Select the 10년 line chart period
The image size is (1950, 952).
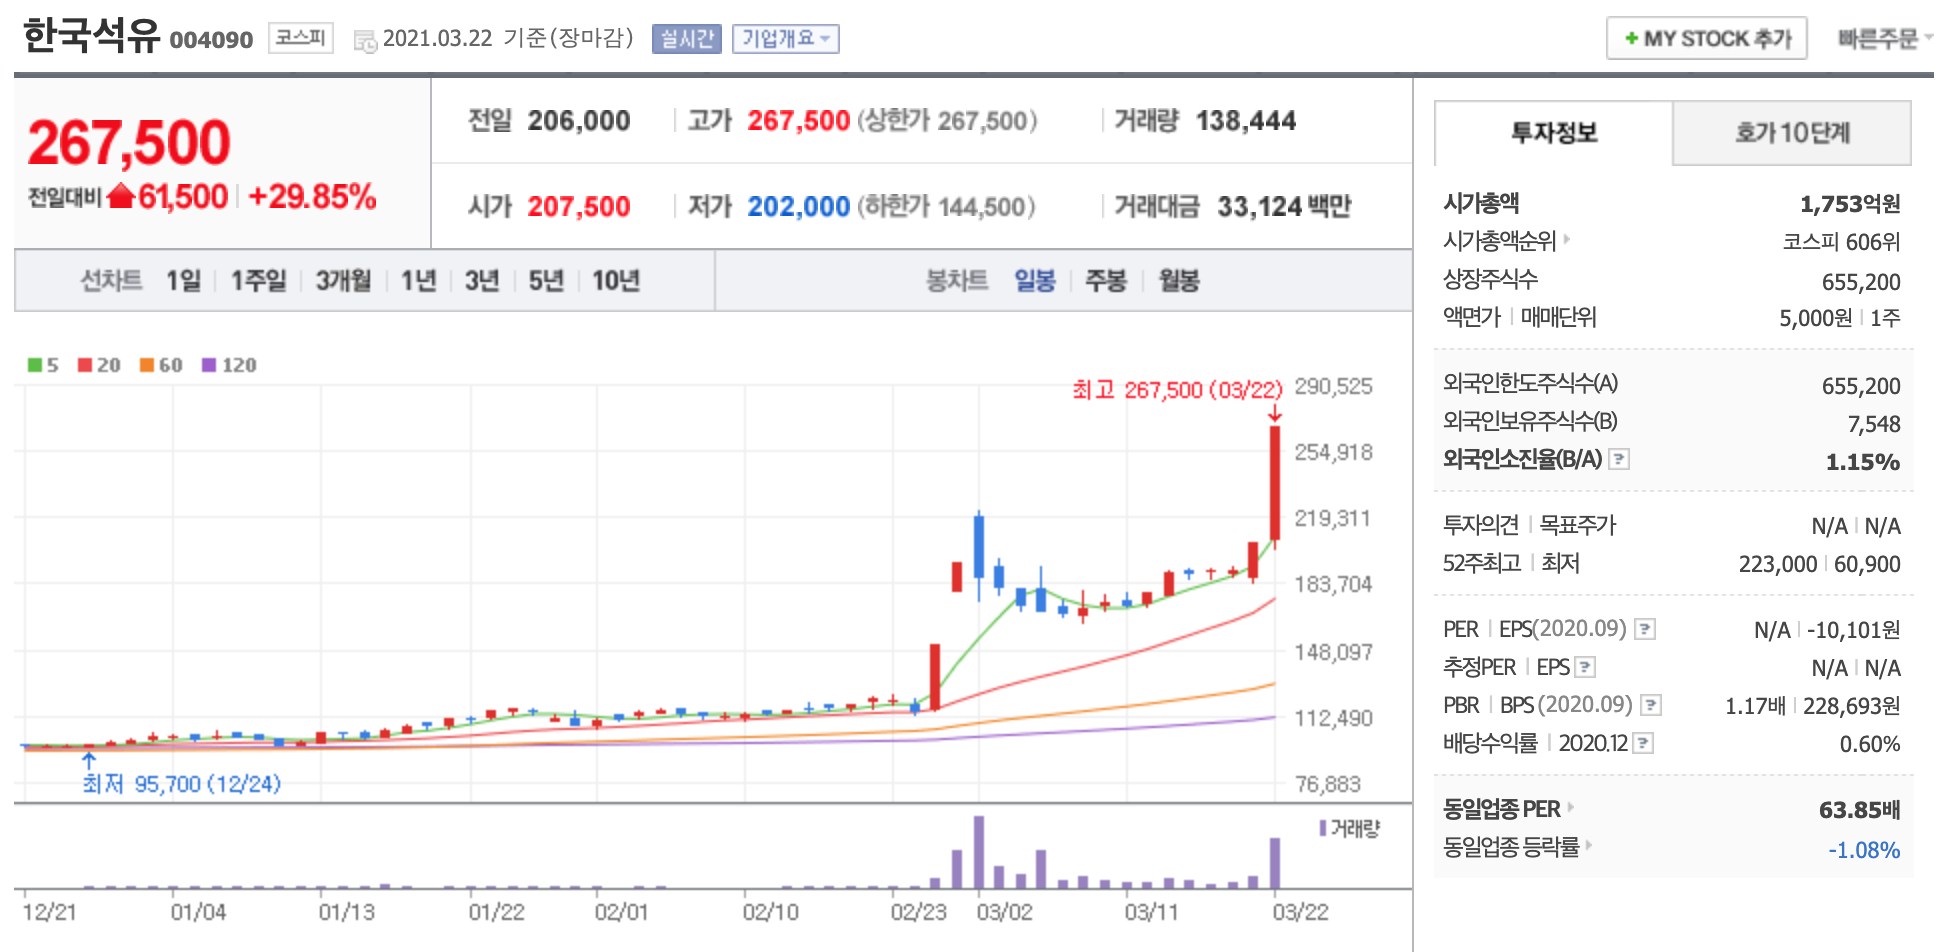(616, 281)
